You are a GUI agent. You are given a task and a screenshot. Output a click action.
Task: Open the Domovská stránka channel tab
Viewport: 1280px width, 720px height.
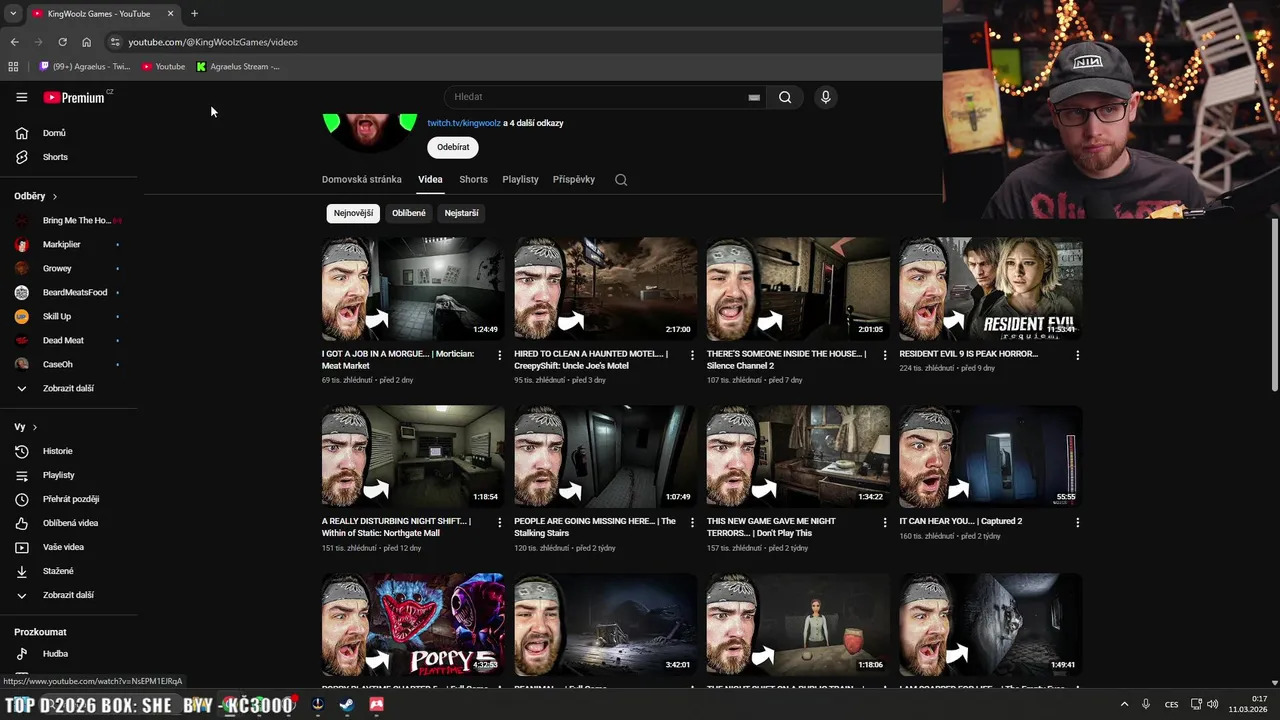pyautogui.click(x=362, y=180)
